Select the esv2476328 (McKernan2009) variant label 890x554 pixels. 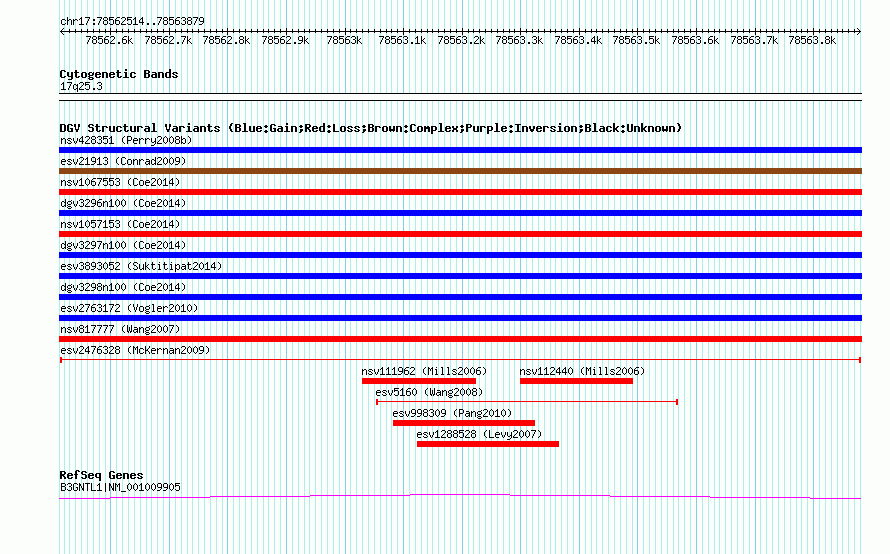[134, 350]
